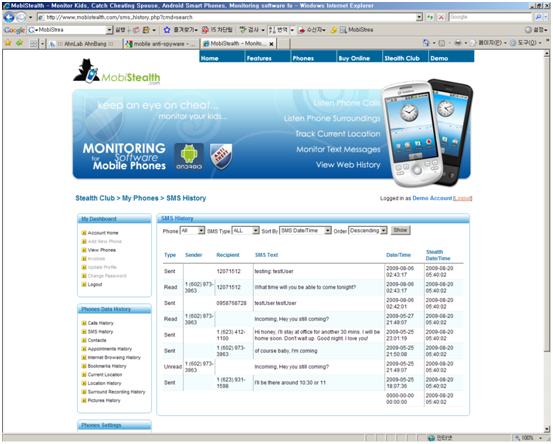553x444 pixels.
Task: Open the Order Descending dropdown
Action: (x=368, y=231)
